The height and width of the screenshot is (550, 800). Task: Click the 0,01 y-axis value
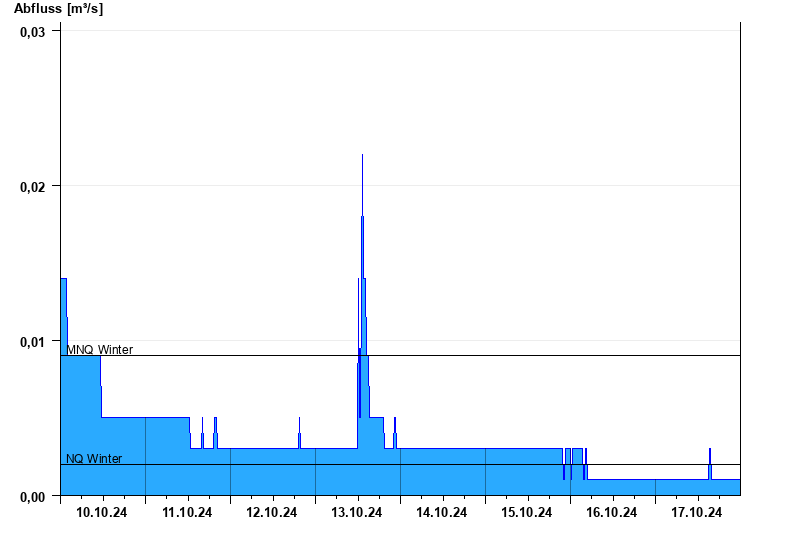[x=33, y=342]
